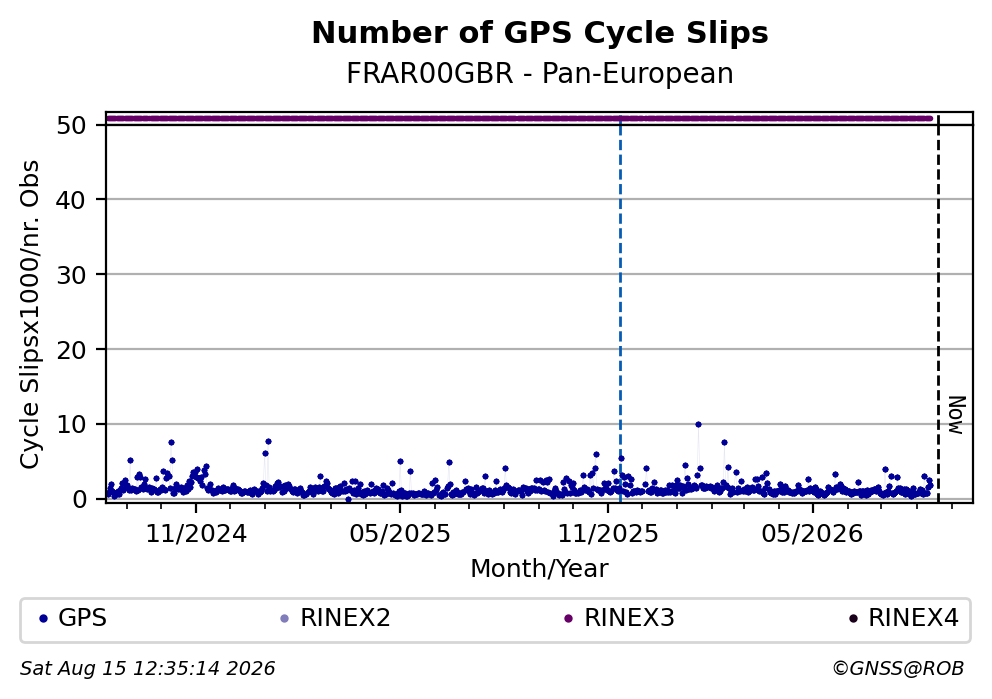The image size is (992, 699).
Task: Select the 'RINEX4' legend label
Action: (914, 618)
